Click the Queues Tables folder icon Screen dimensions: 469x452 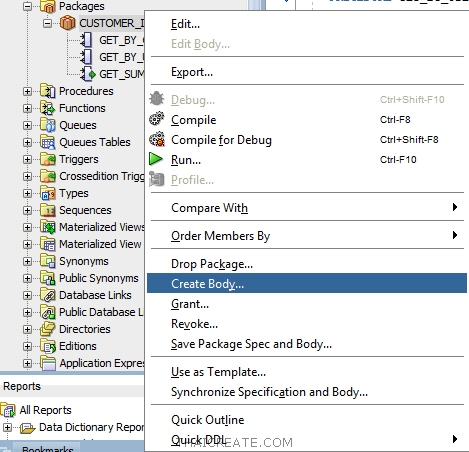tap(48, 142)
